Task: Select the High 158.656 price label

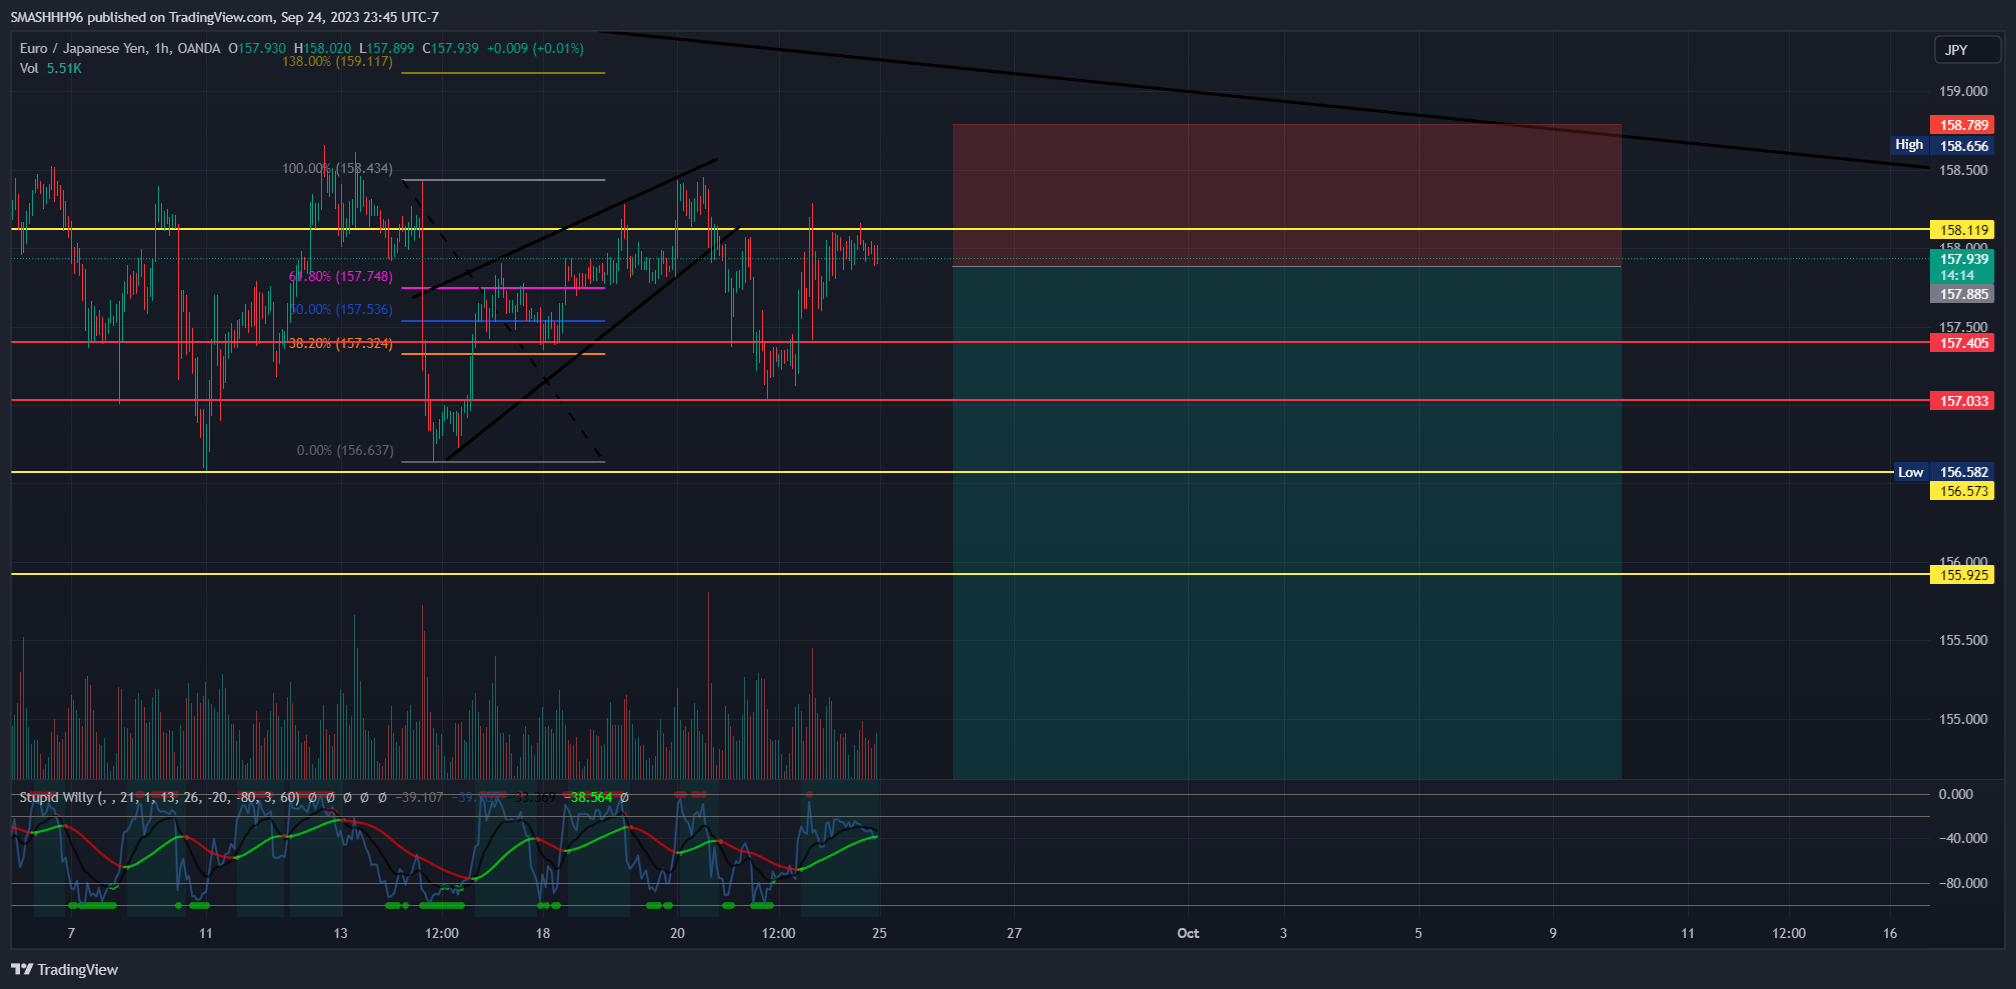Action: 1942,146
